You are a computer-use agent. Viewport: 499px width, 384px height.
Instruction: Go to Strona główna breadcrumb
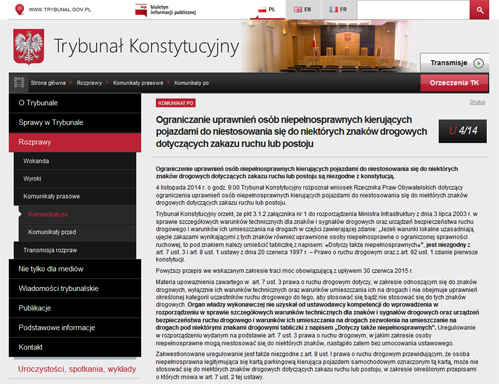click(48, 83)
